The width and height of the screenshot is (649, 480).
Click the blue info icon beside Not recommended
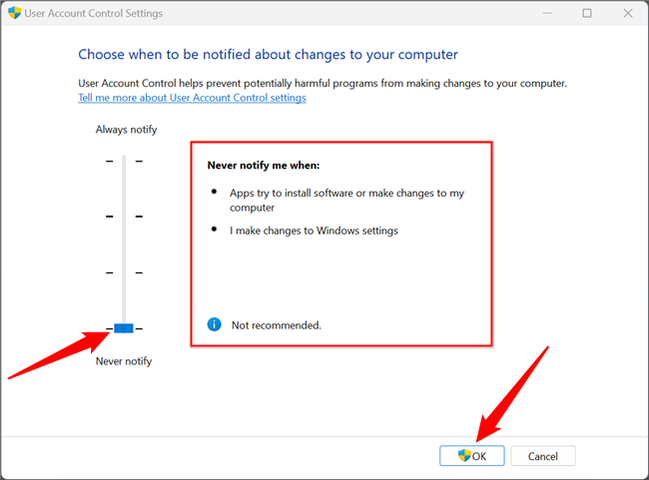pyautogui.click(x=214, y=324)
